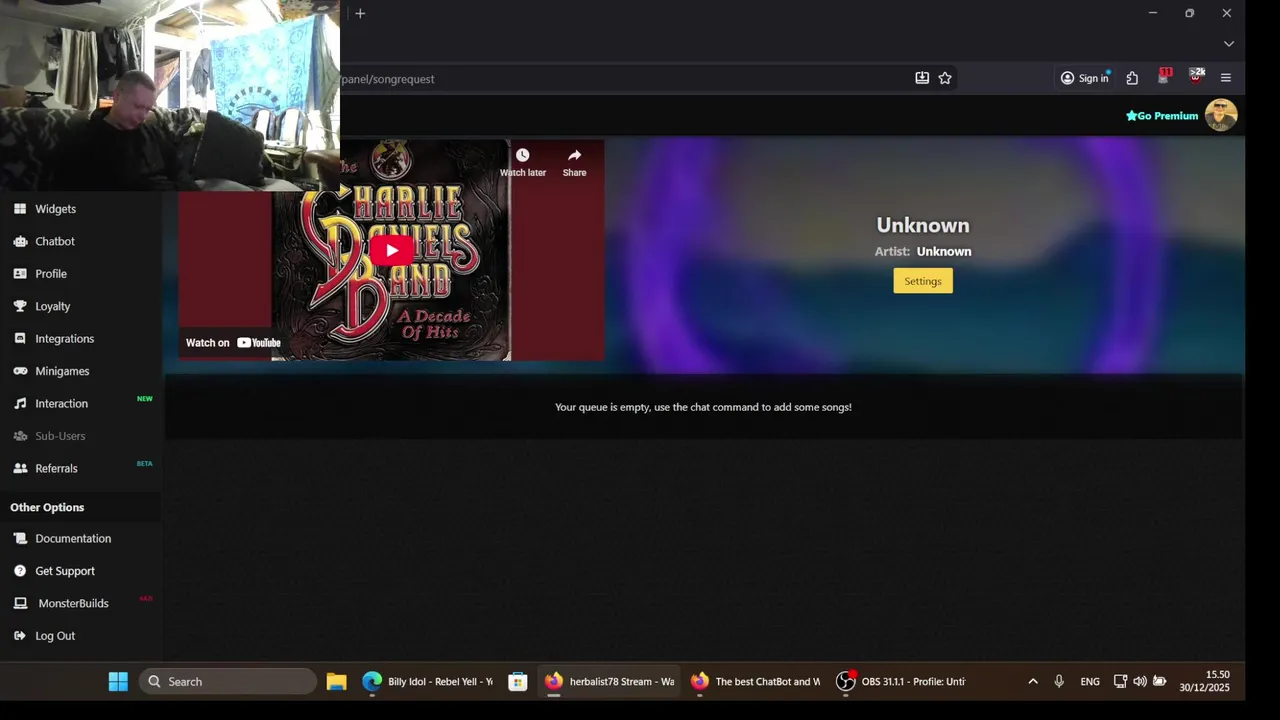Switch to The best ChatBot Firefox window
1280x720 pixels.
click(755, 682)
